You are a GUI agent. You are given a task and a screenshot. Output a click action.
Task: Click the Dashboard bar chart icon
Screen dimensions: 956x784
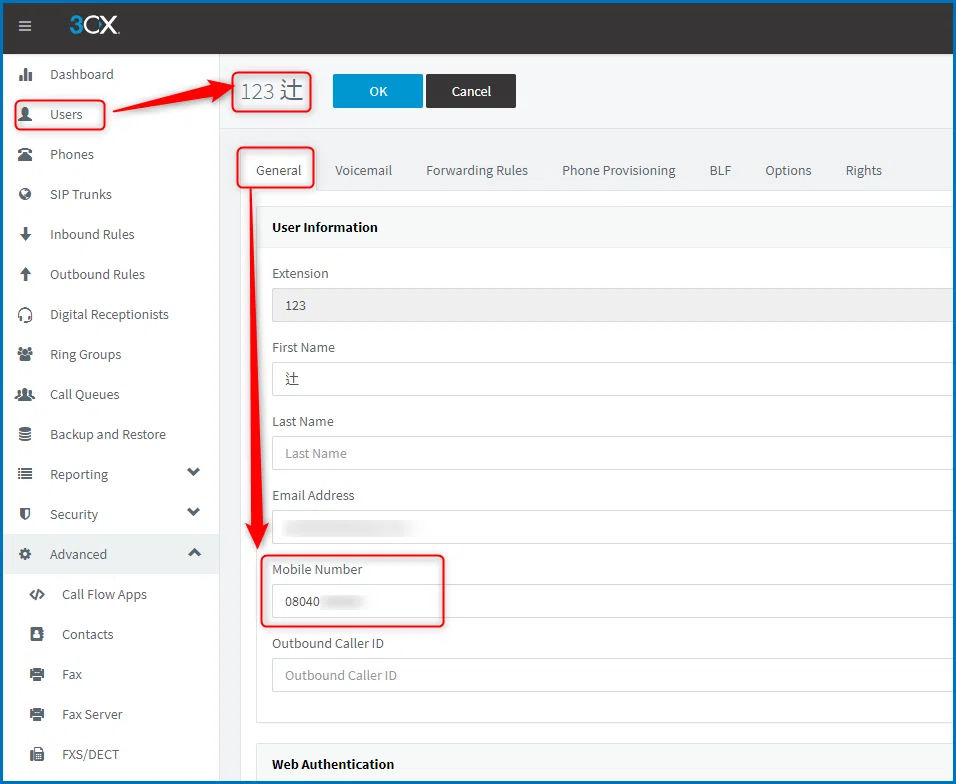pos(26,74)
